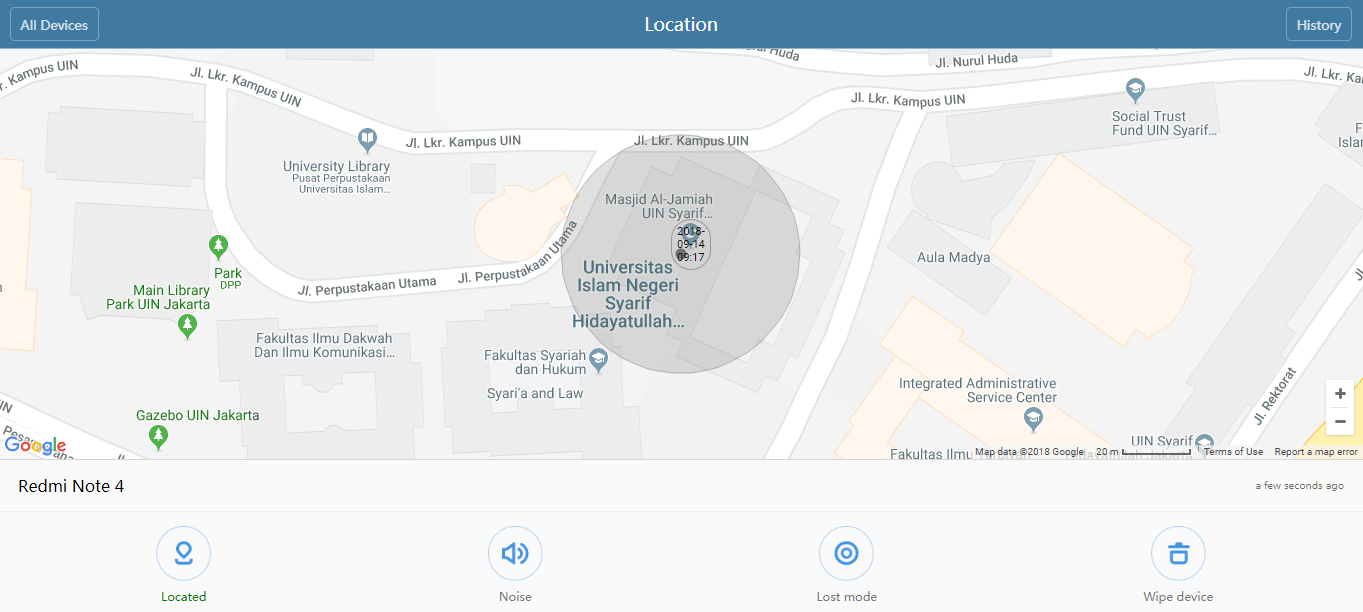1363x612 pixels.
Task: Click the Park DPP tree marker
Action: (218, 245)
